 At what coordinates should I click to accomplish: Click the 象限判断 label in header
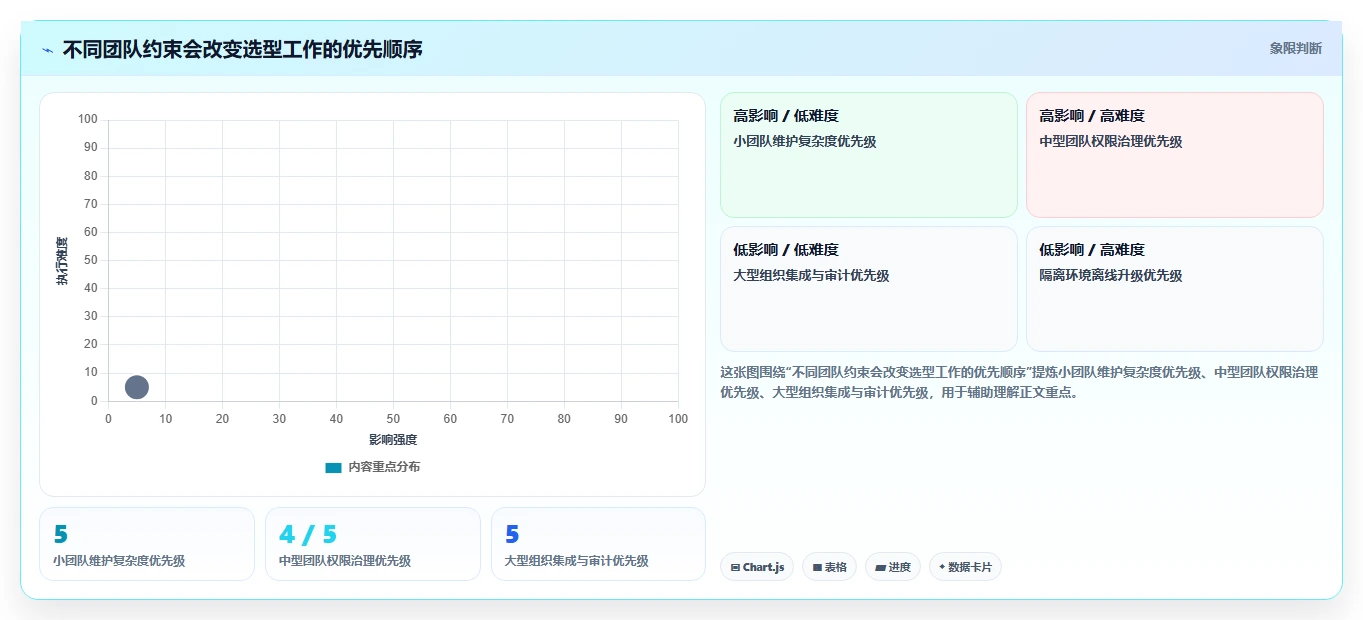pyautogui.click(x=1296, y=48)
